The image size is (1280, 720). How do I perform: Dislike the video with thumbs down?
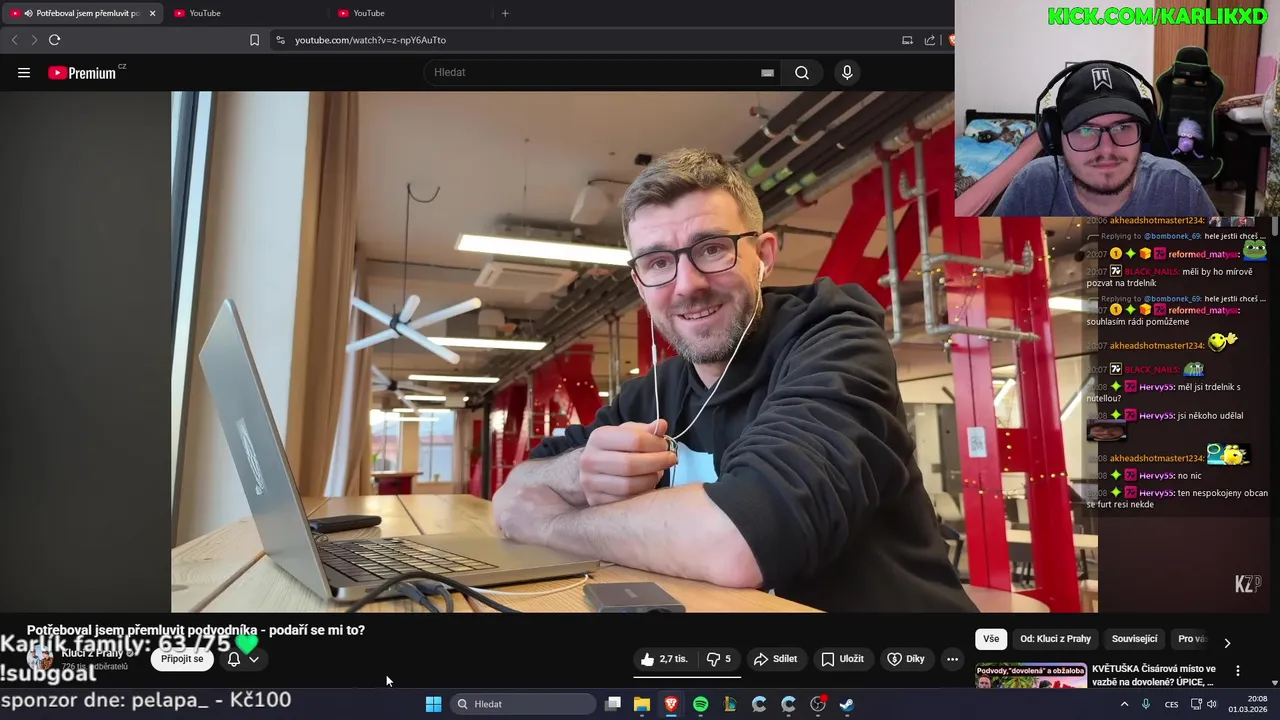718,659
